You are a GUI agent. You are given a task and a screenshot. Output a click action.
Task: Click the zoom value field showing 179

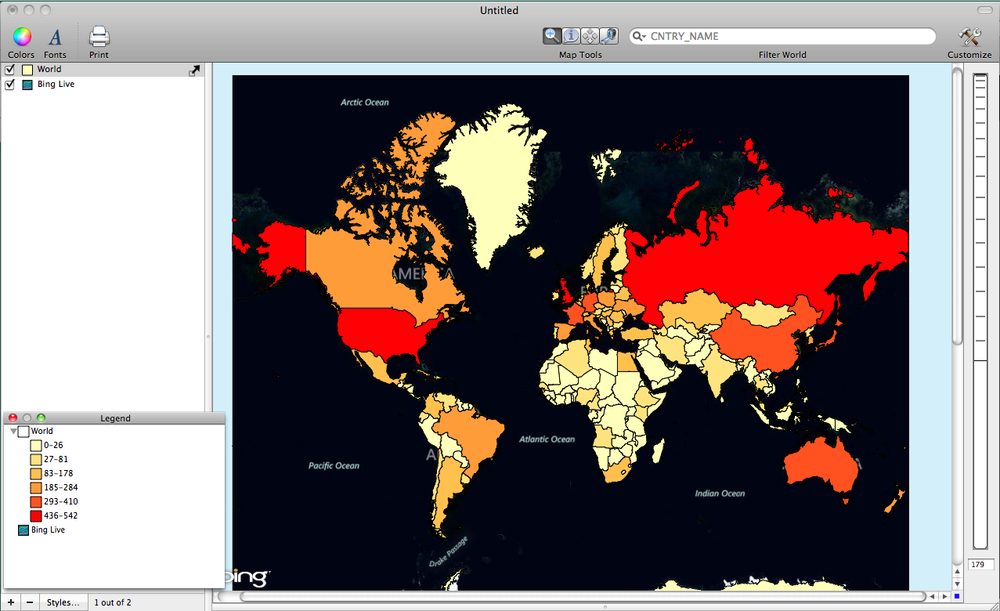click(x=978, y=565)
